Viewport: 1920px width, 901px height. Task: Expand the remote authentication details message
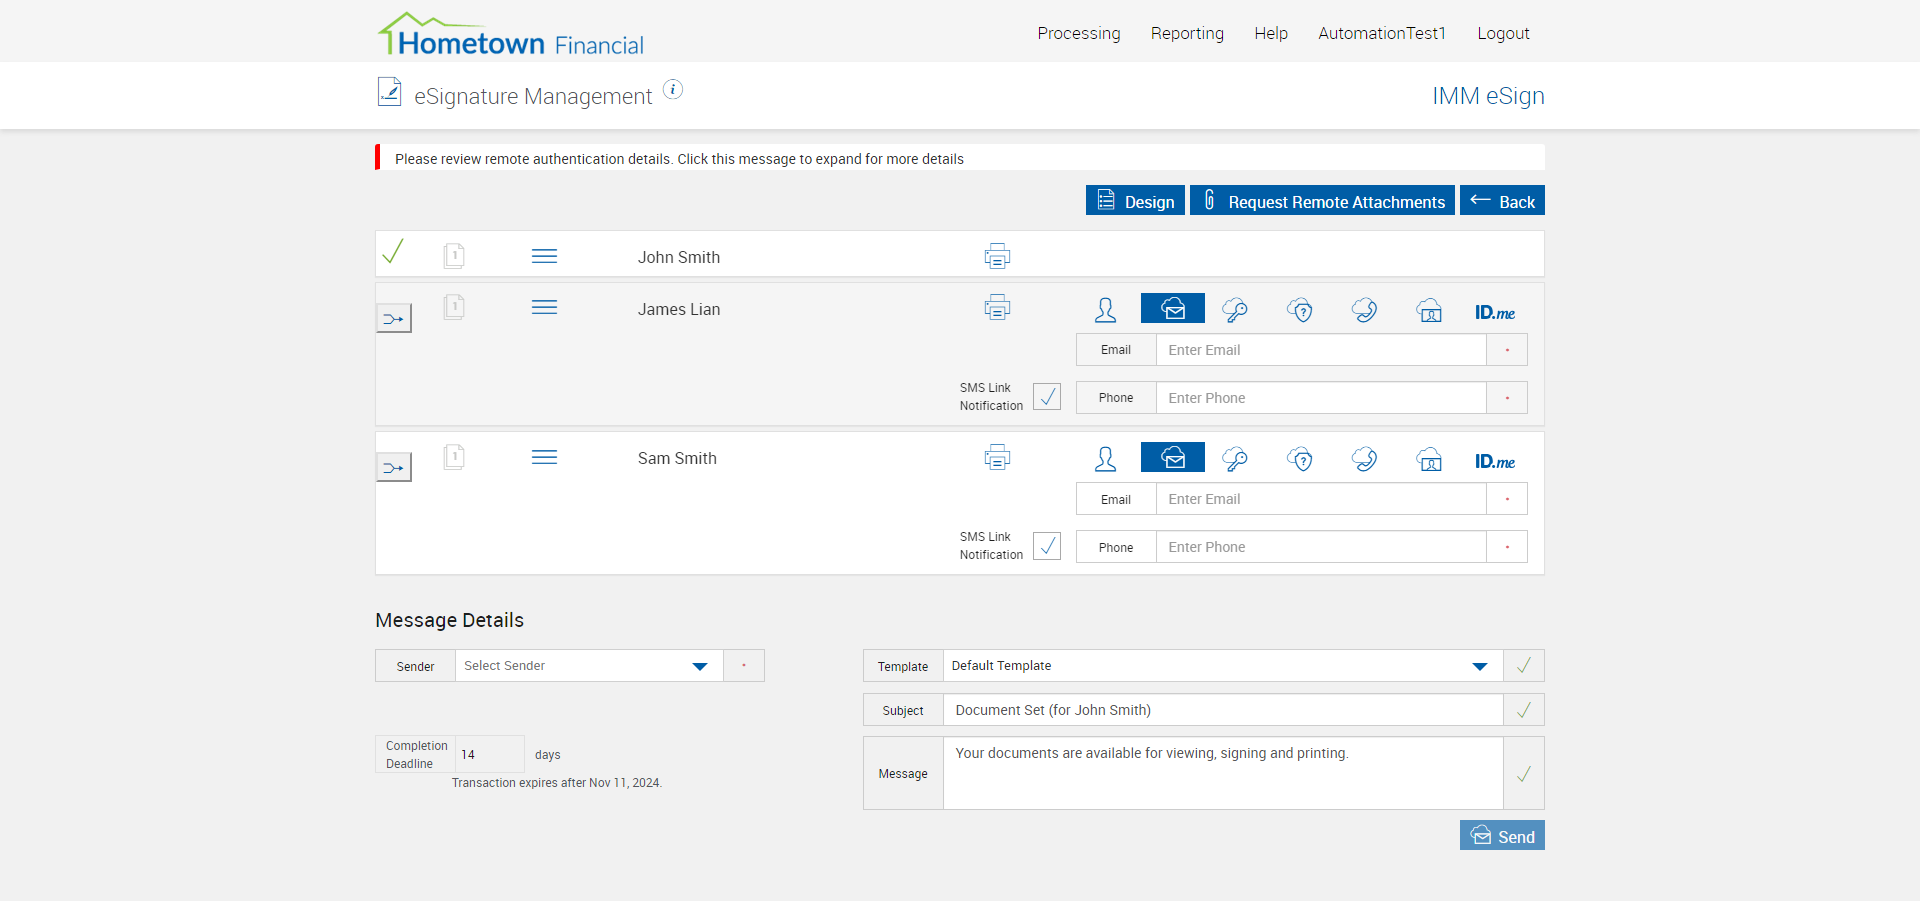(x=679, y=159)
